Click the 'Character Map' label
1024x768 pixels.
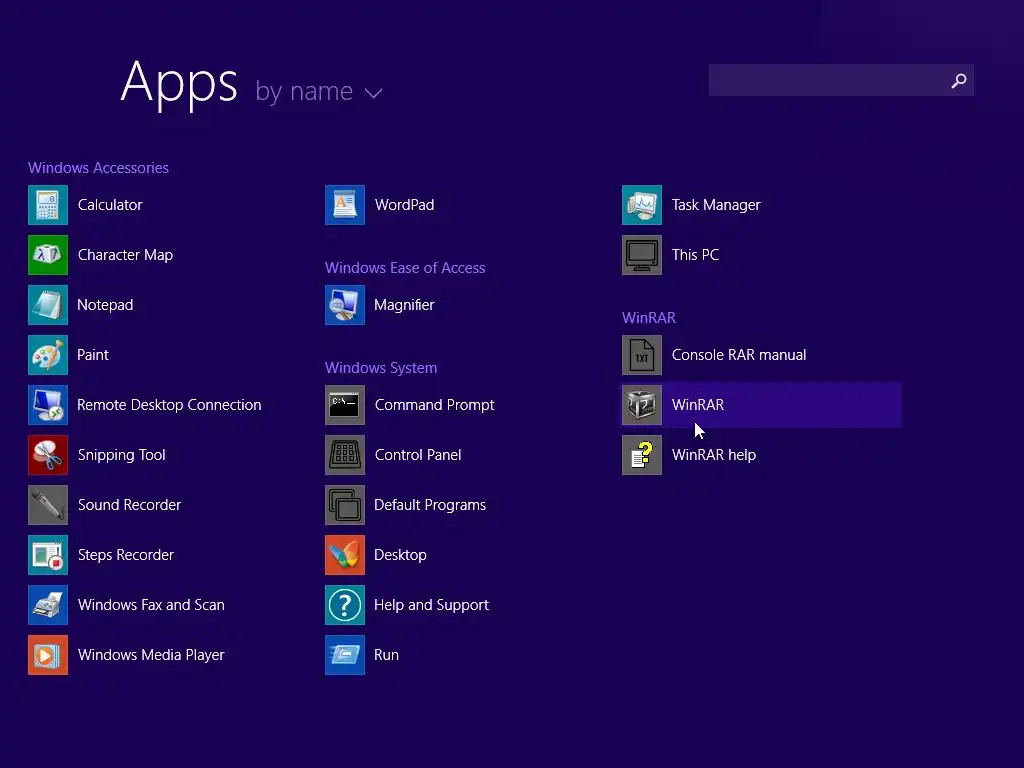(x=125, y=255)
